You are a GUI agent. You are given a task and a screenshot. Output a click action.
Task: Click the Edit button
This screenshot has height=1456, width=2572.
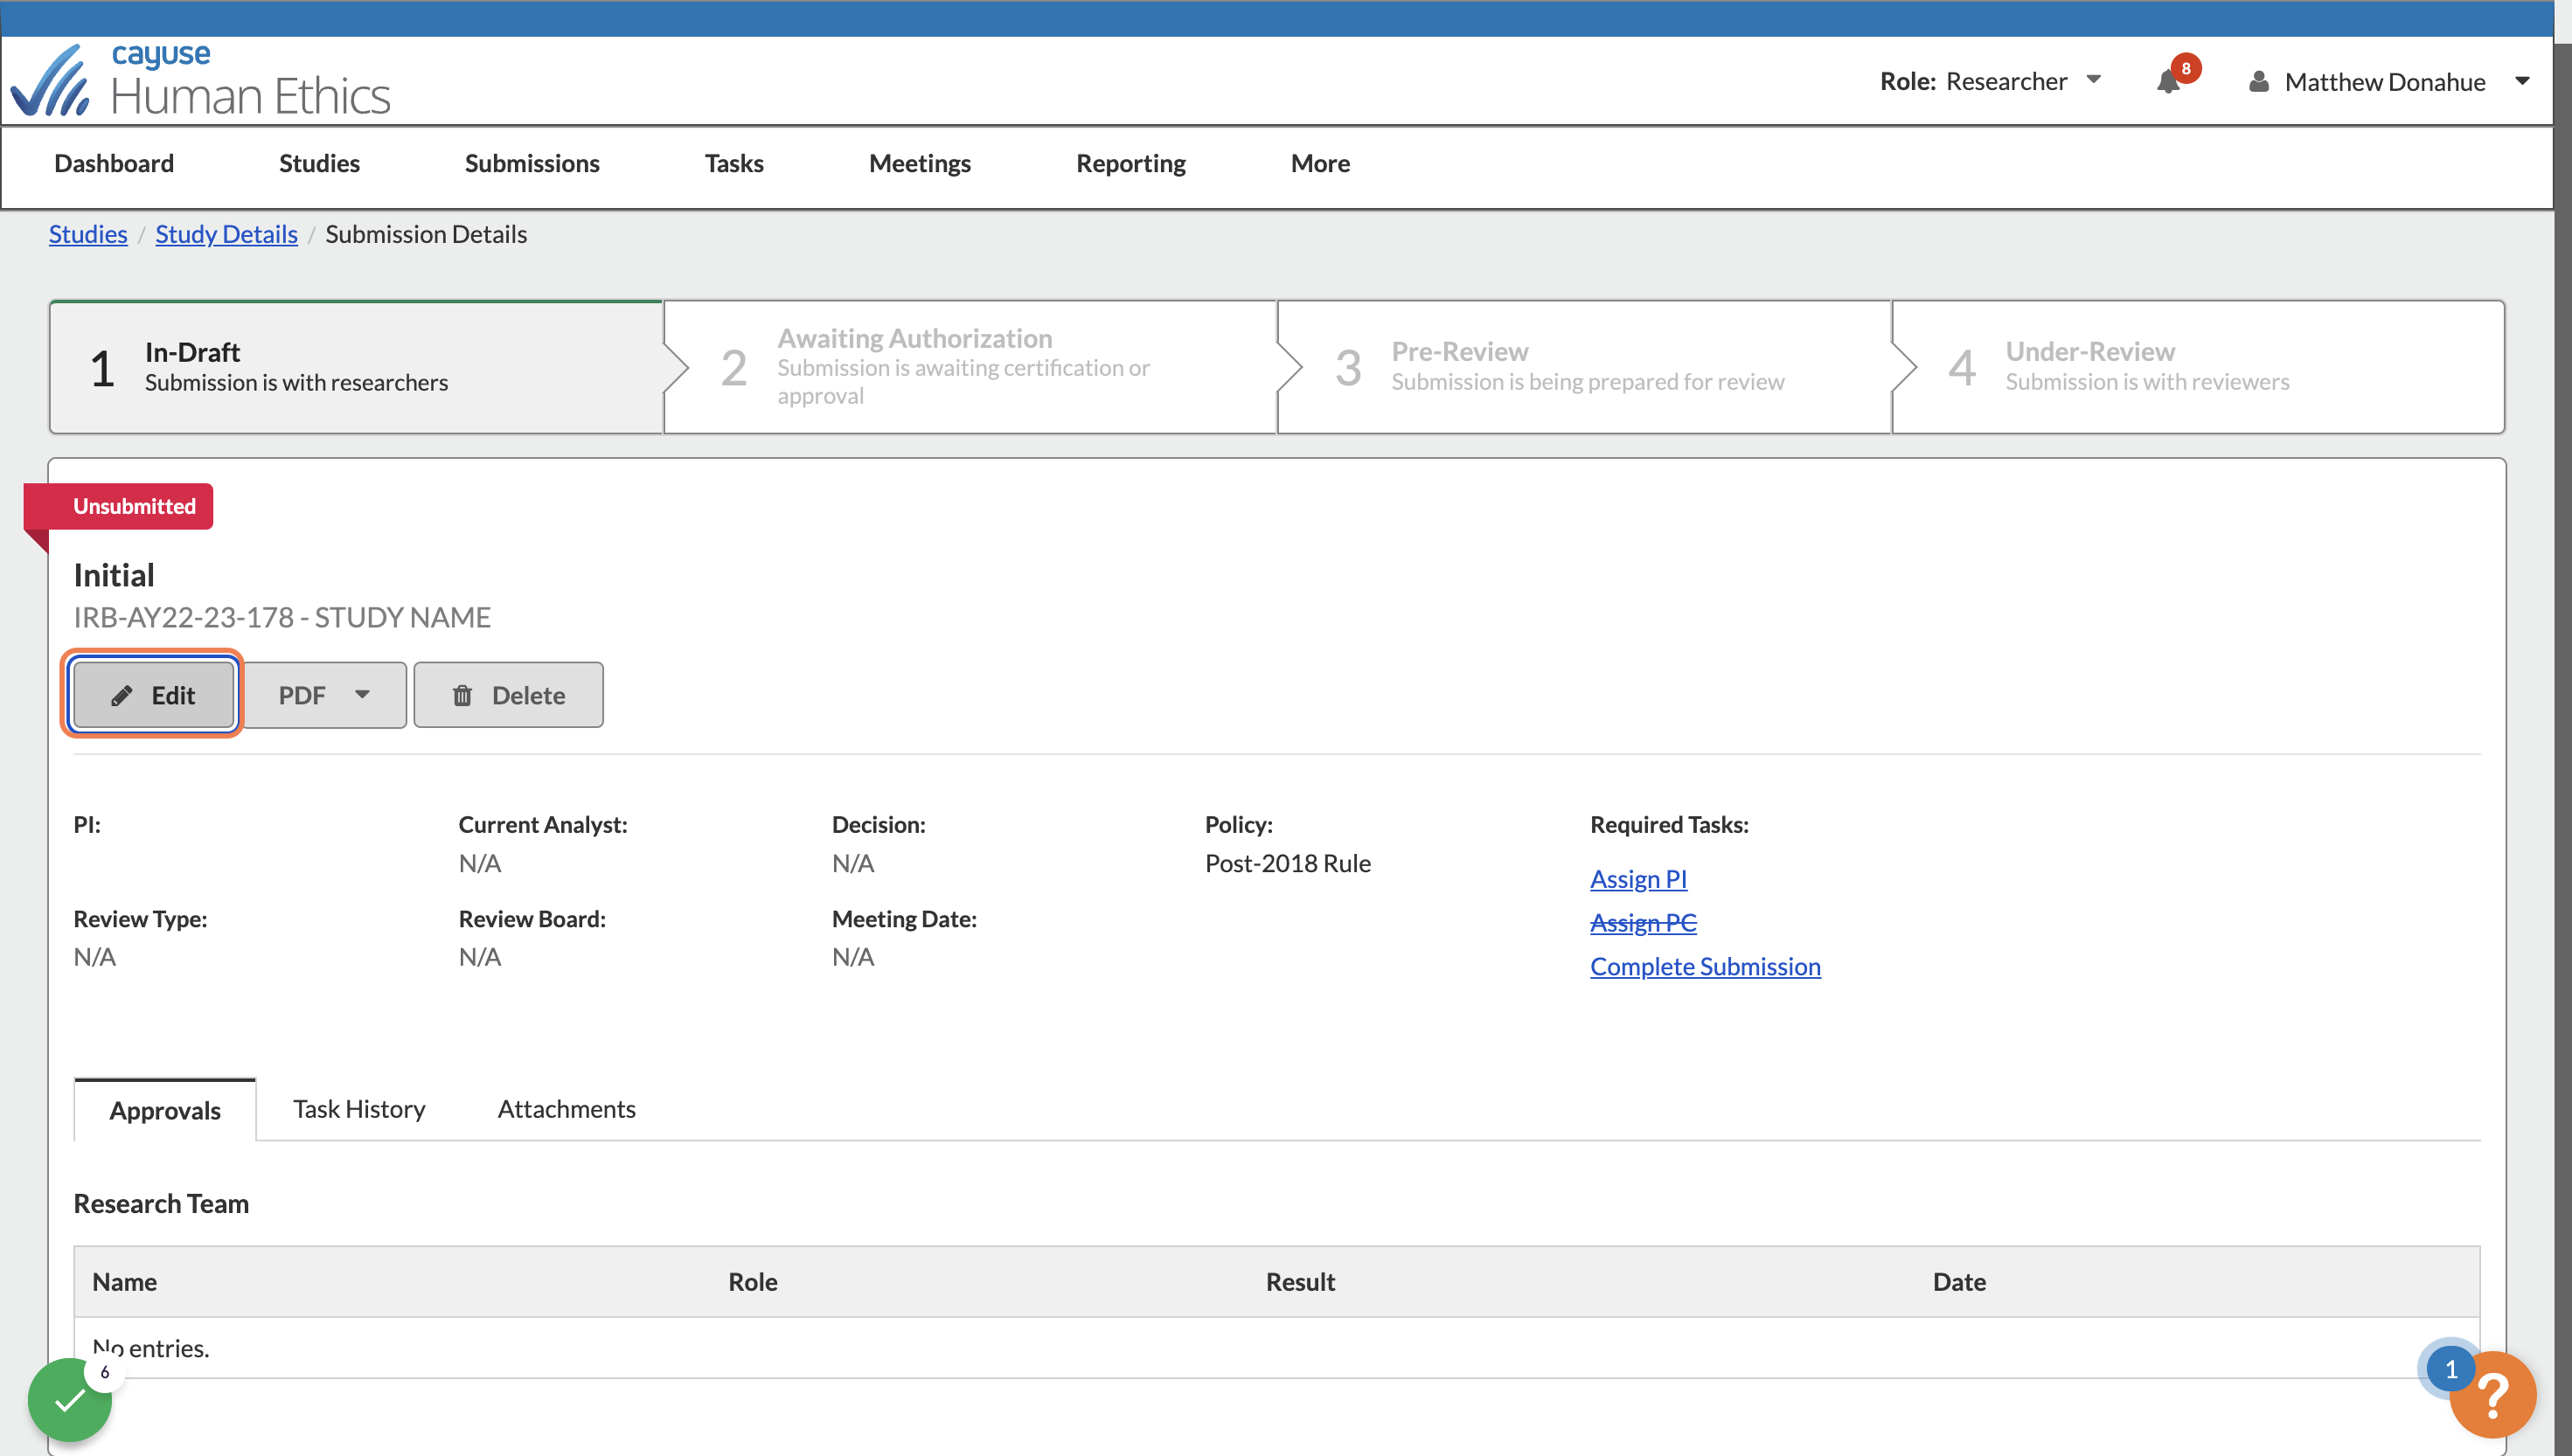click(153, 694)
